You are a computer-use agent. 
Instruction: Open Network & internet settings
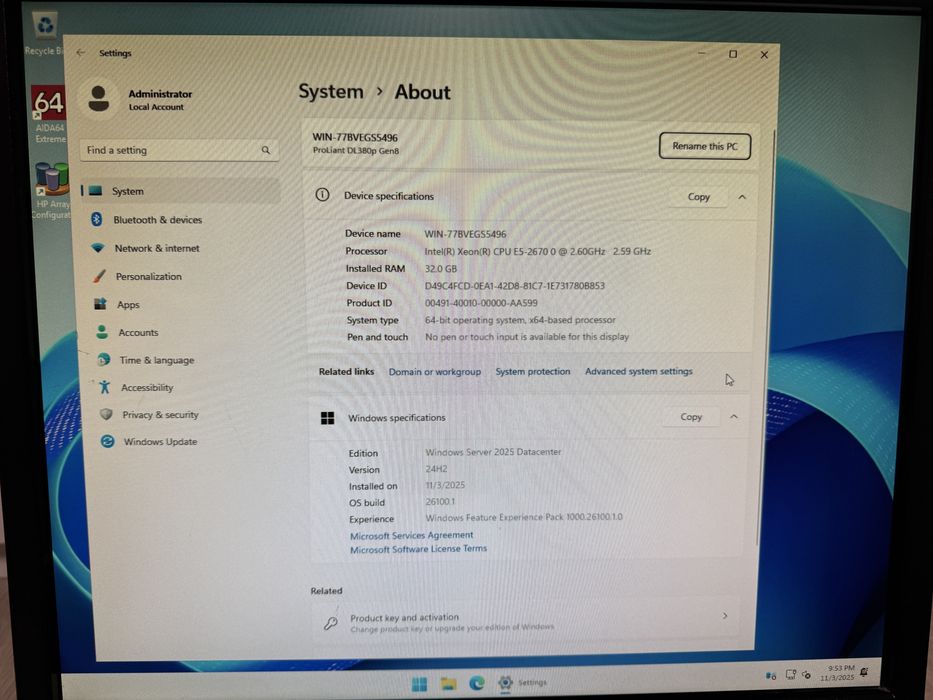click(157, 248)
